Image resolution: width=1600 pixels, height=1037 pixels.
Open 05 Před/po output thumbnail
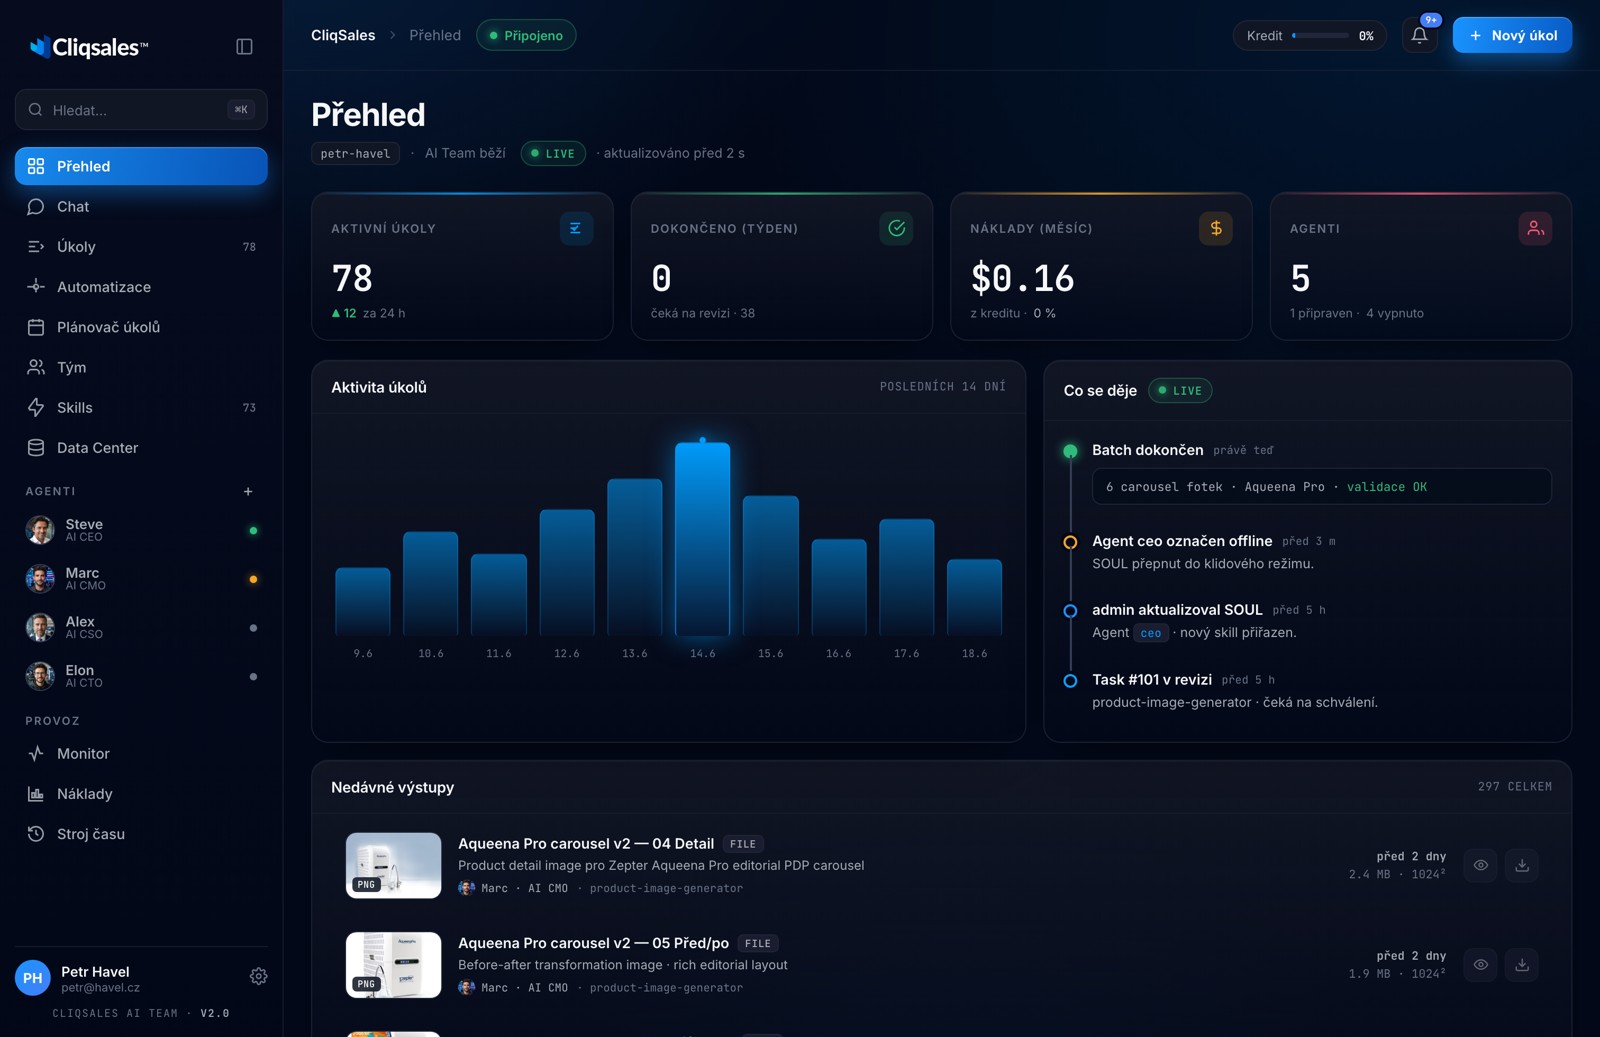click(x=393, y=965)
